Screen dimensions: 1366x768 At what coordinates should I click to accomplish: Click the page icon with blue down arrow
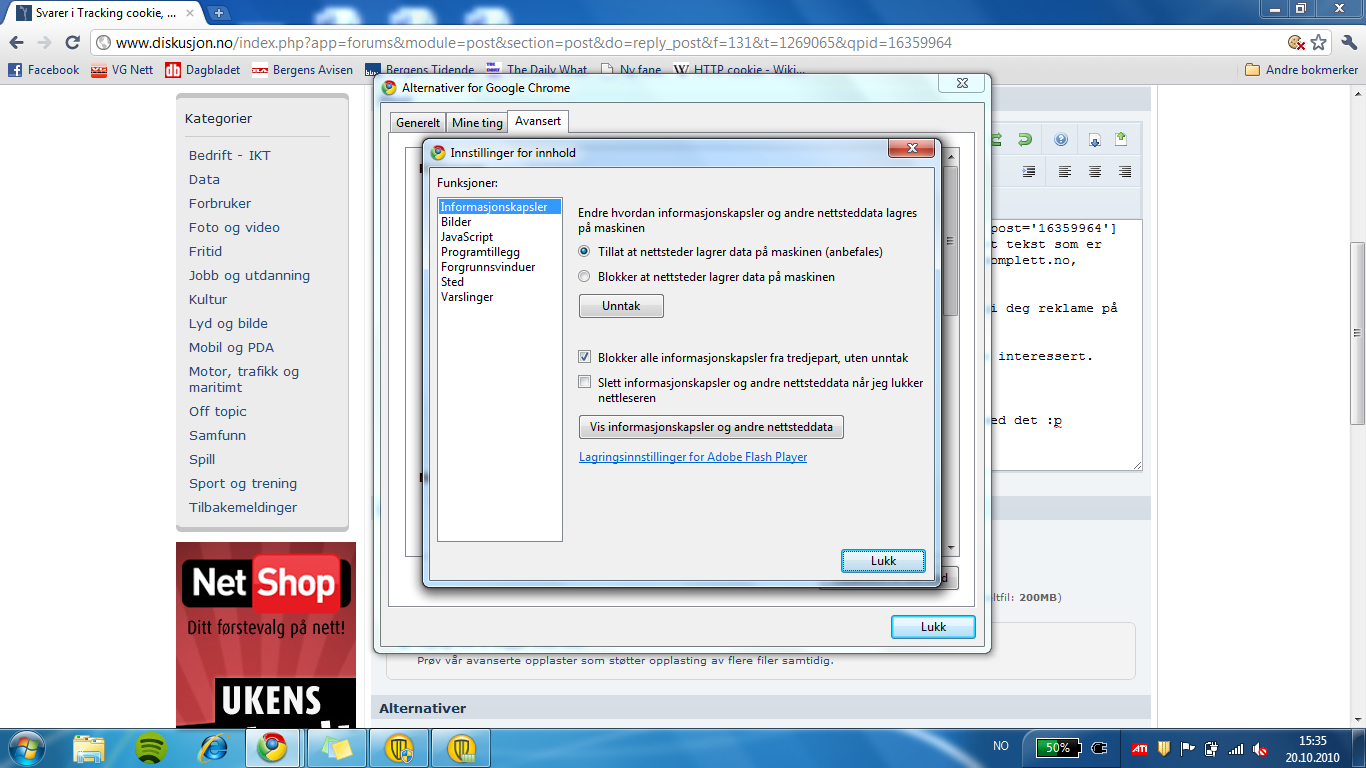click(x=1095, y=140)
